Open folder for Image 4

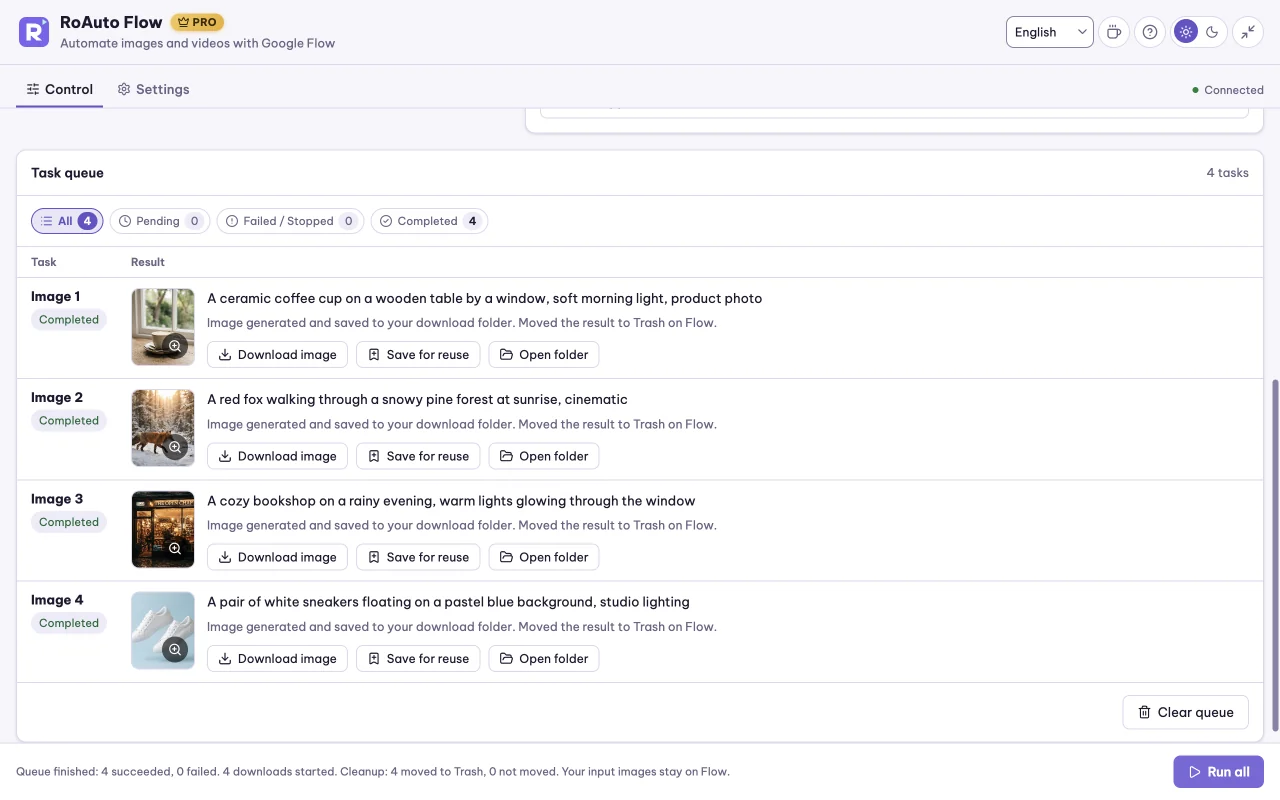544,659
